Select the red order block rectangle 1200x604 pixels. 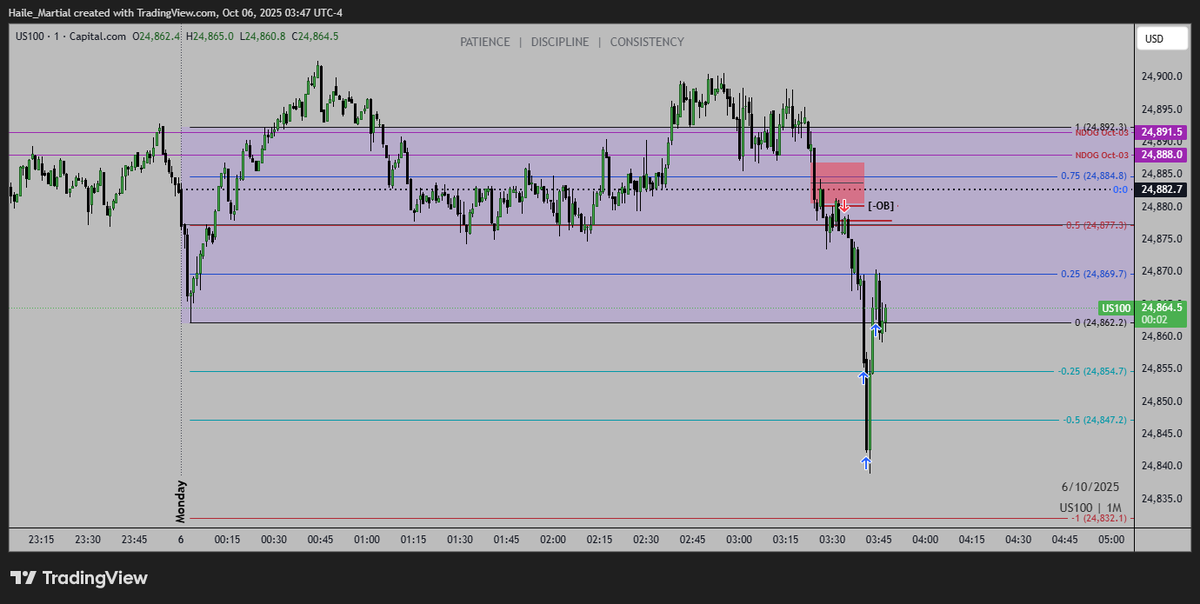pyautogui.click(x=837, y=182)
